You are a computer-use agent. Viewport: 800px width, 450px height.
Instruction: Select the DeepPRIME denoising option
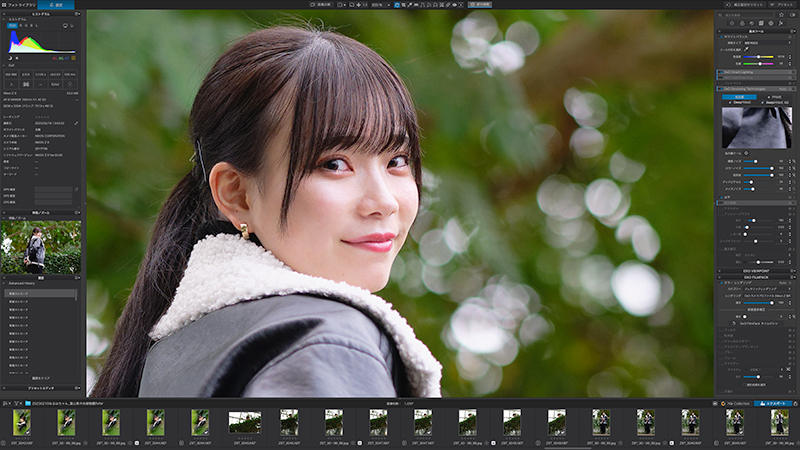pos(741,103)
